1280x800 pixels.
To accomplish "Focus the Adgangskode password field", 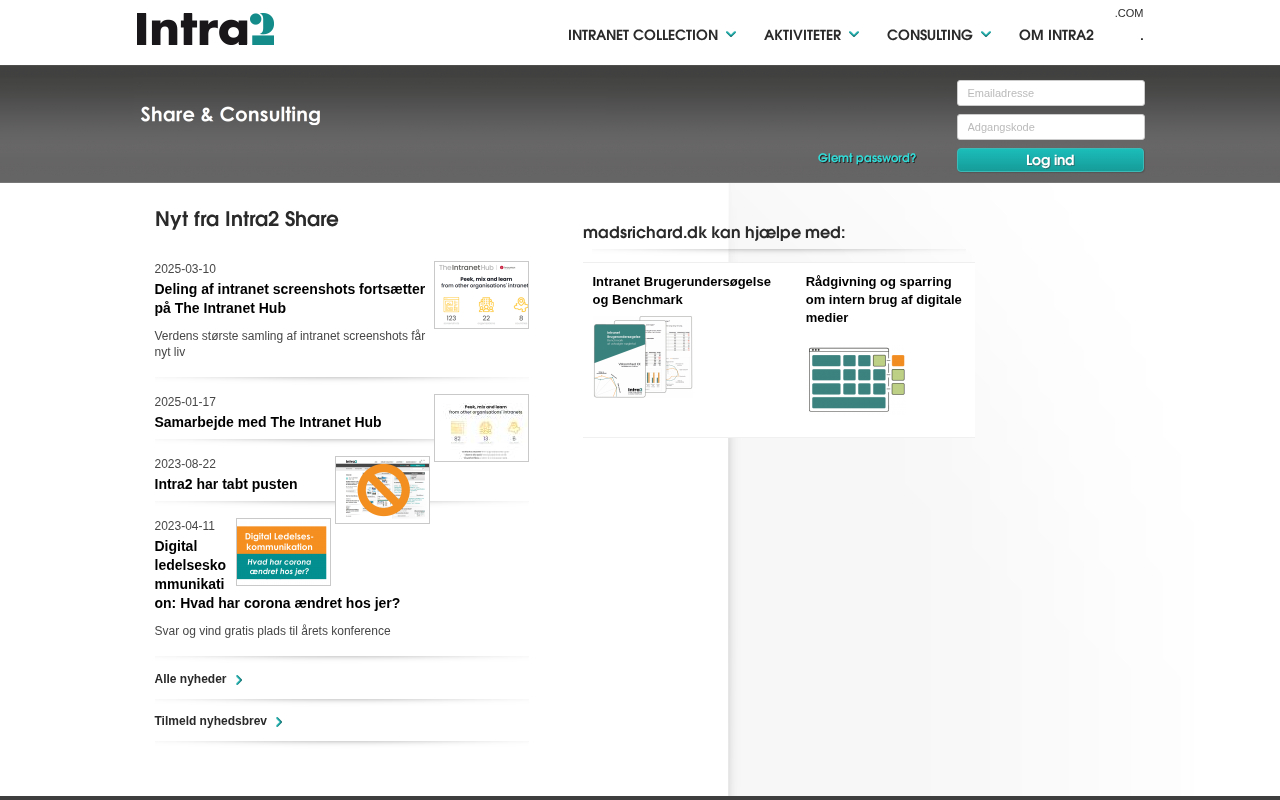I will [1051, 127].
